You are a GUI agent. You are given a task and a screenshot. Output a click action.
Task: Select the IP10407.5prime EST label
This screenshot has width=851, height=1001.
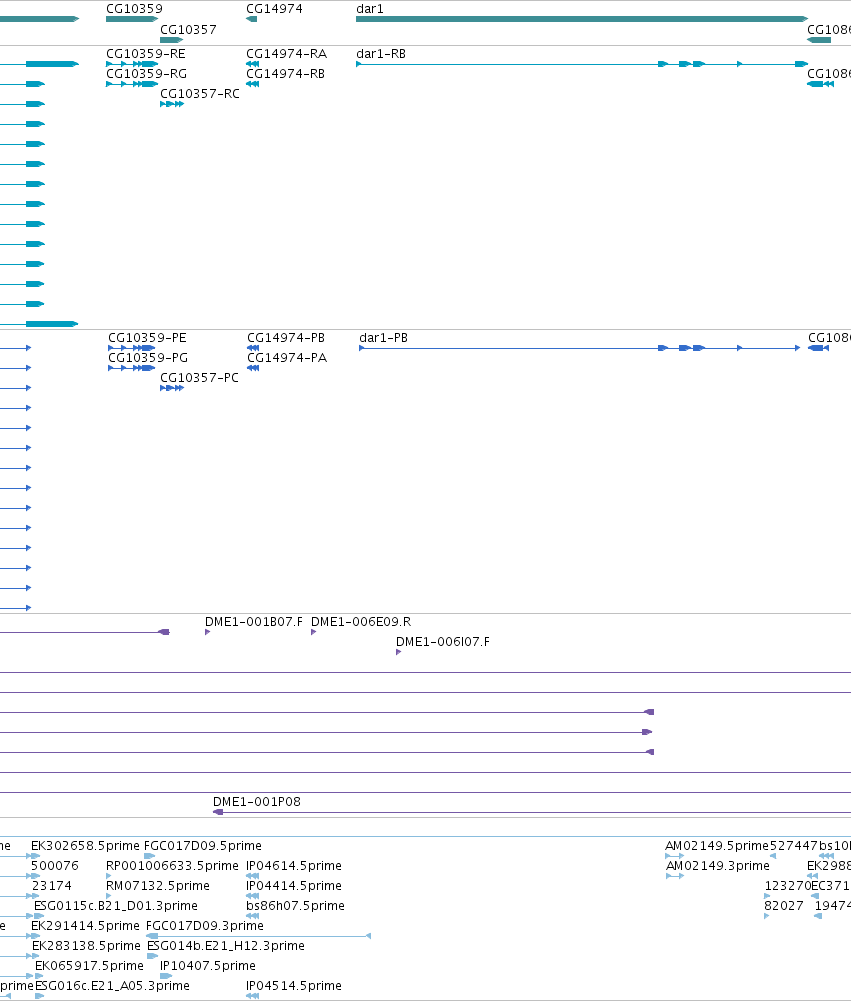coord(207,966)
